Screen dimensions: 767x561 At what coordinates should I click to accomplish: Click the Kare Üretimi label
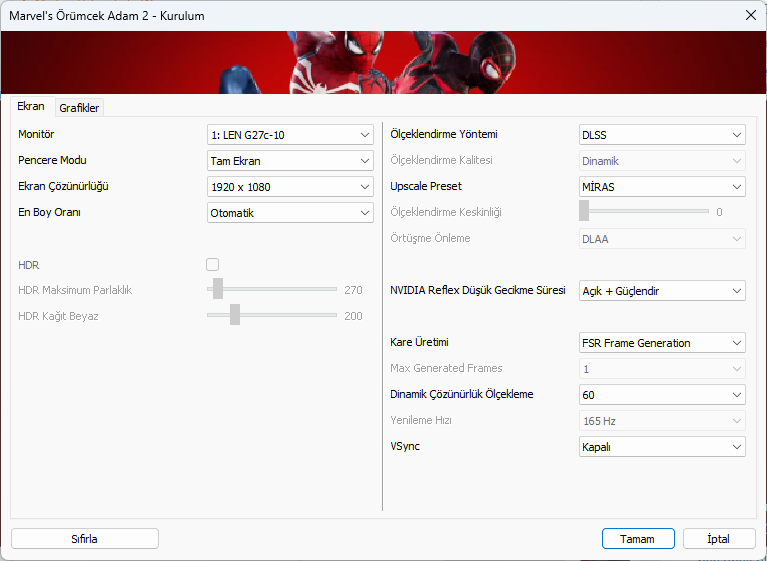click(x=419, y=342)
